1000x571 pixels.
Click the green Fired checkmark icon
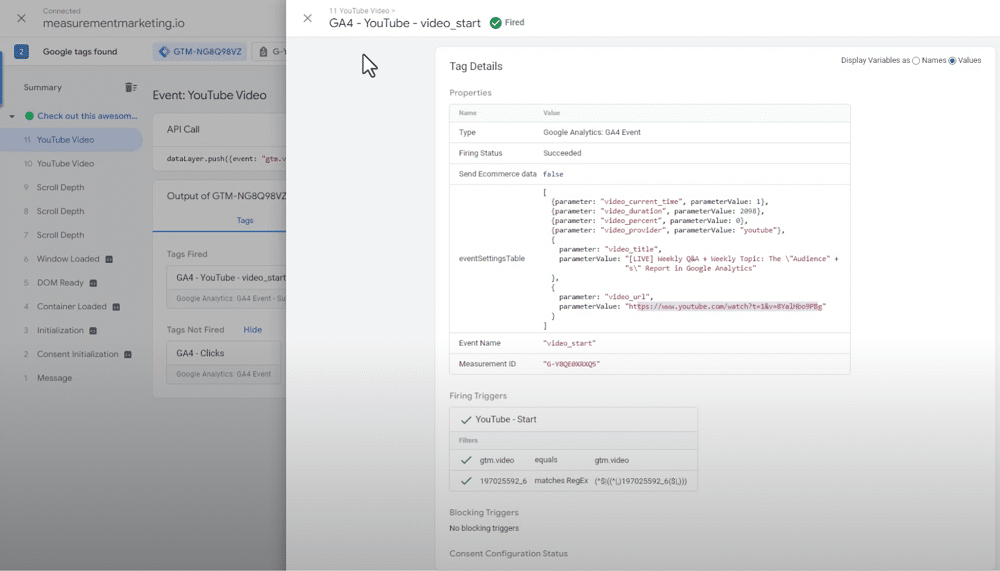coord(496,23)
